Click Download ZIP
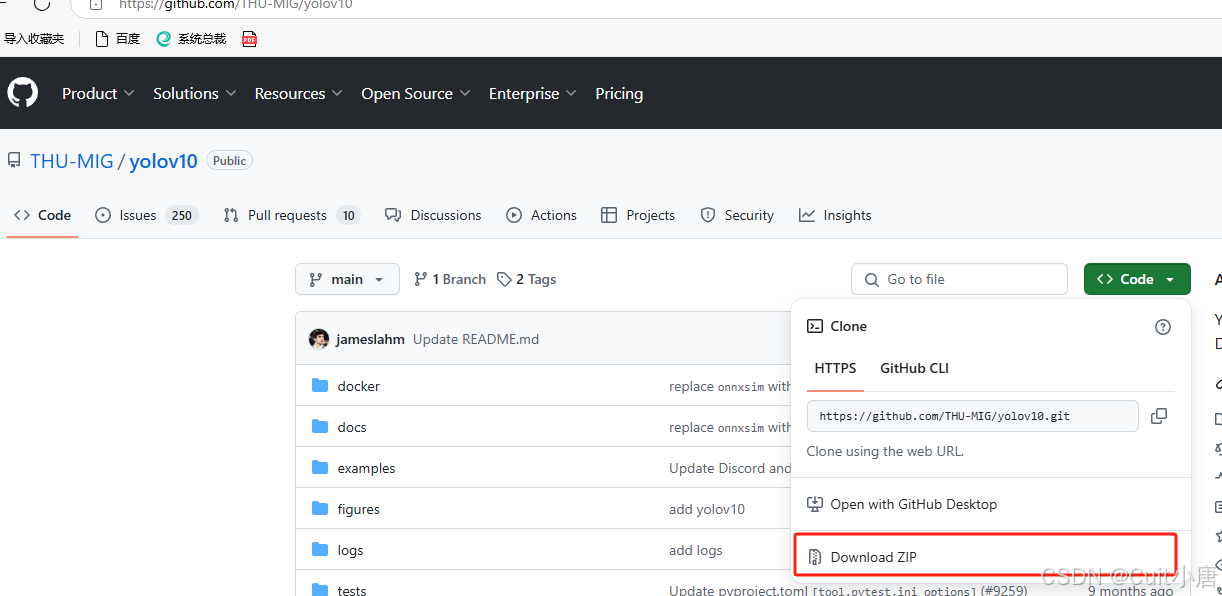The image size is (1222, 596). (985, 556)
